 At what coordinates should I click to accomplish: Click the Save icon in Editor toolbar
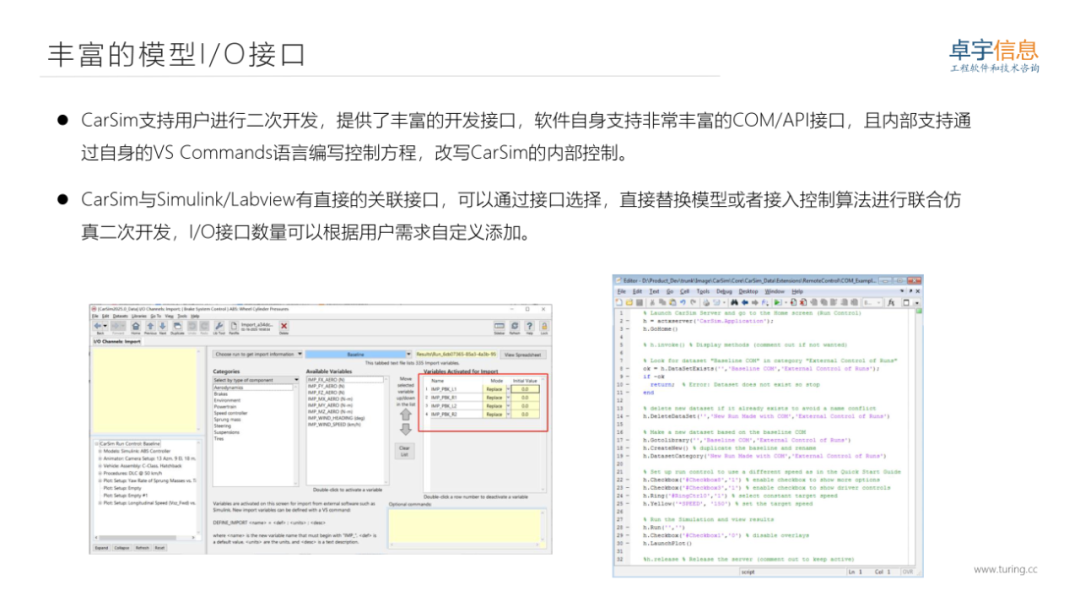coord(639,302)
